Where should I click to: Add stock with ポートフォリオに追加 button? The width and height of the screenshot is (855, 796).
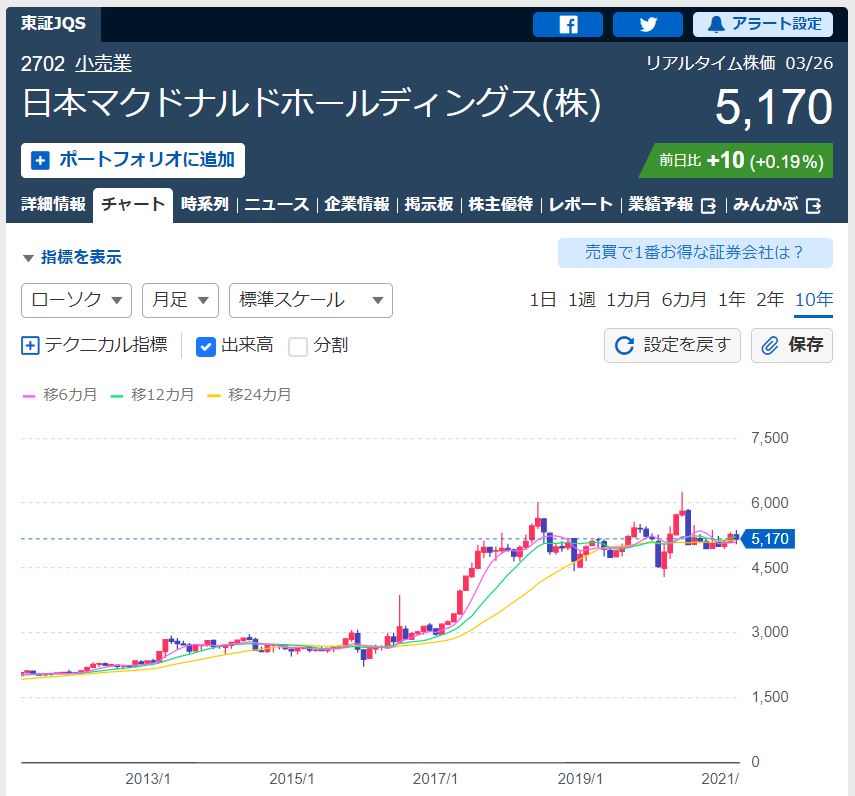[133, 160]
